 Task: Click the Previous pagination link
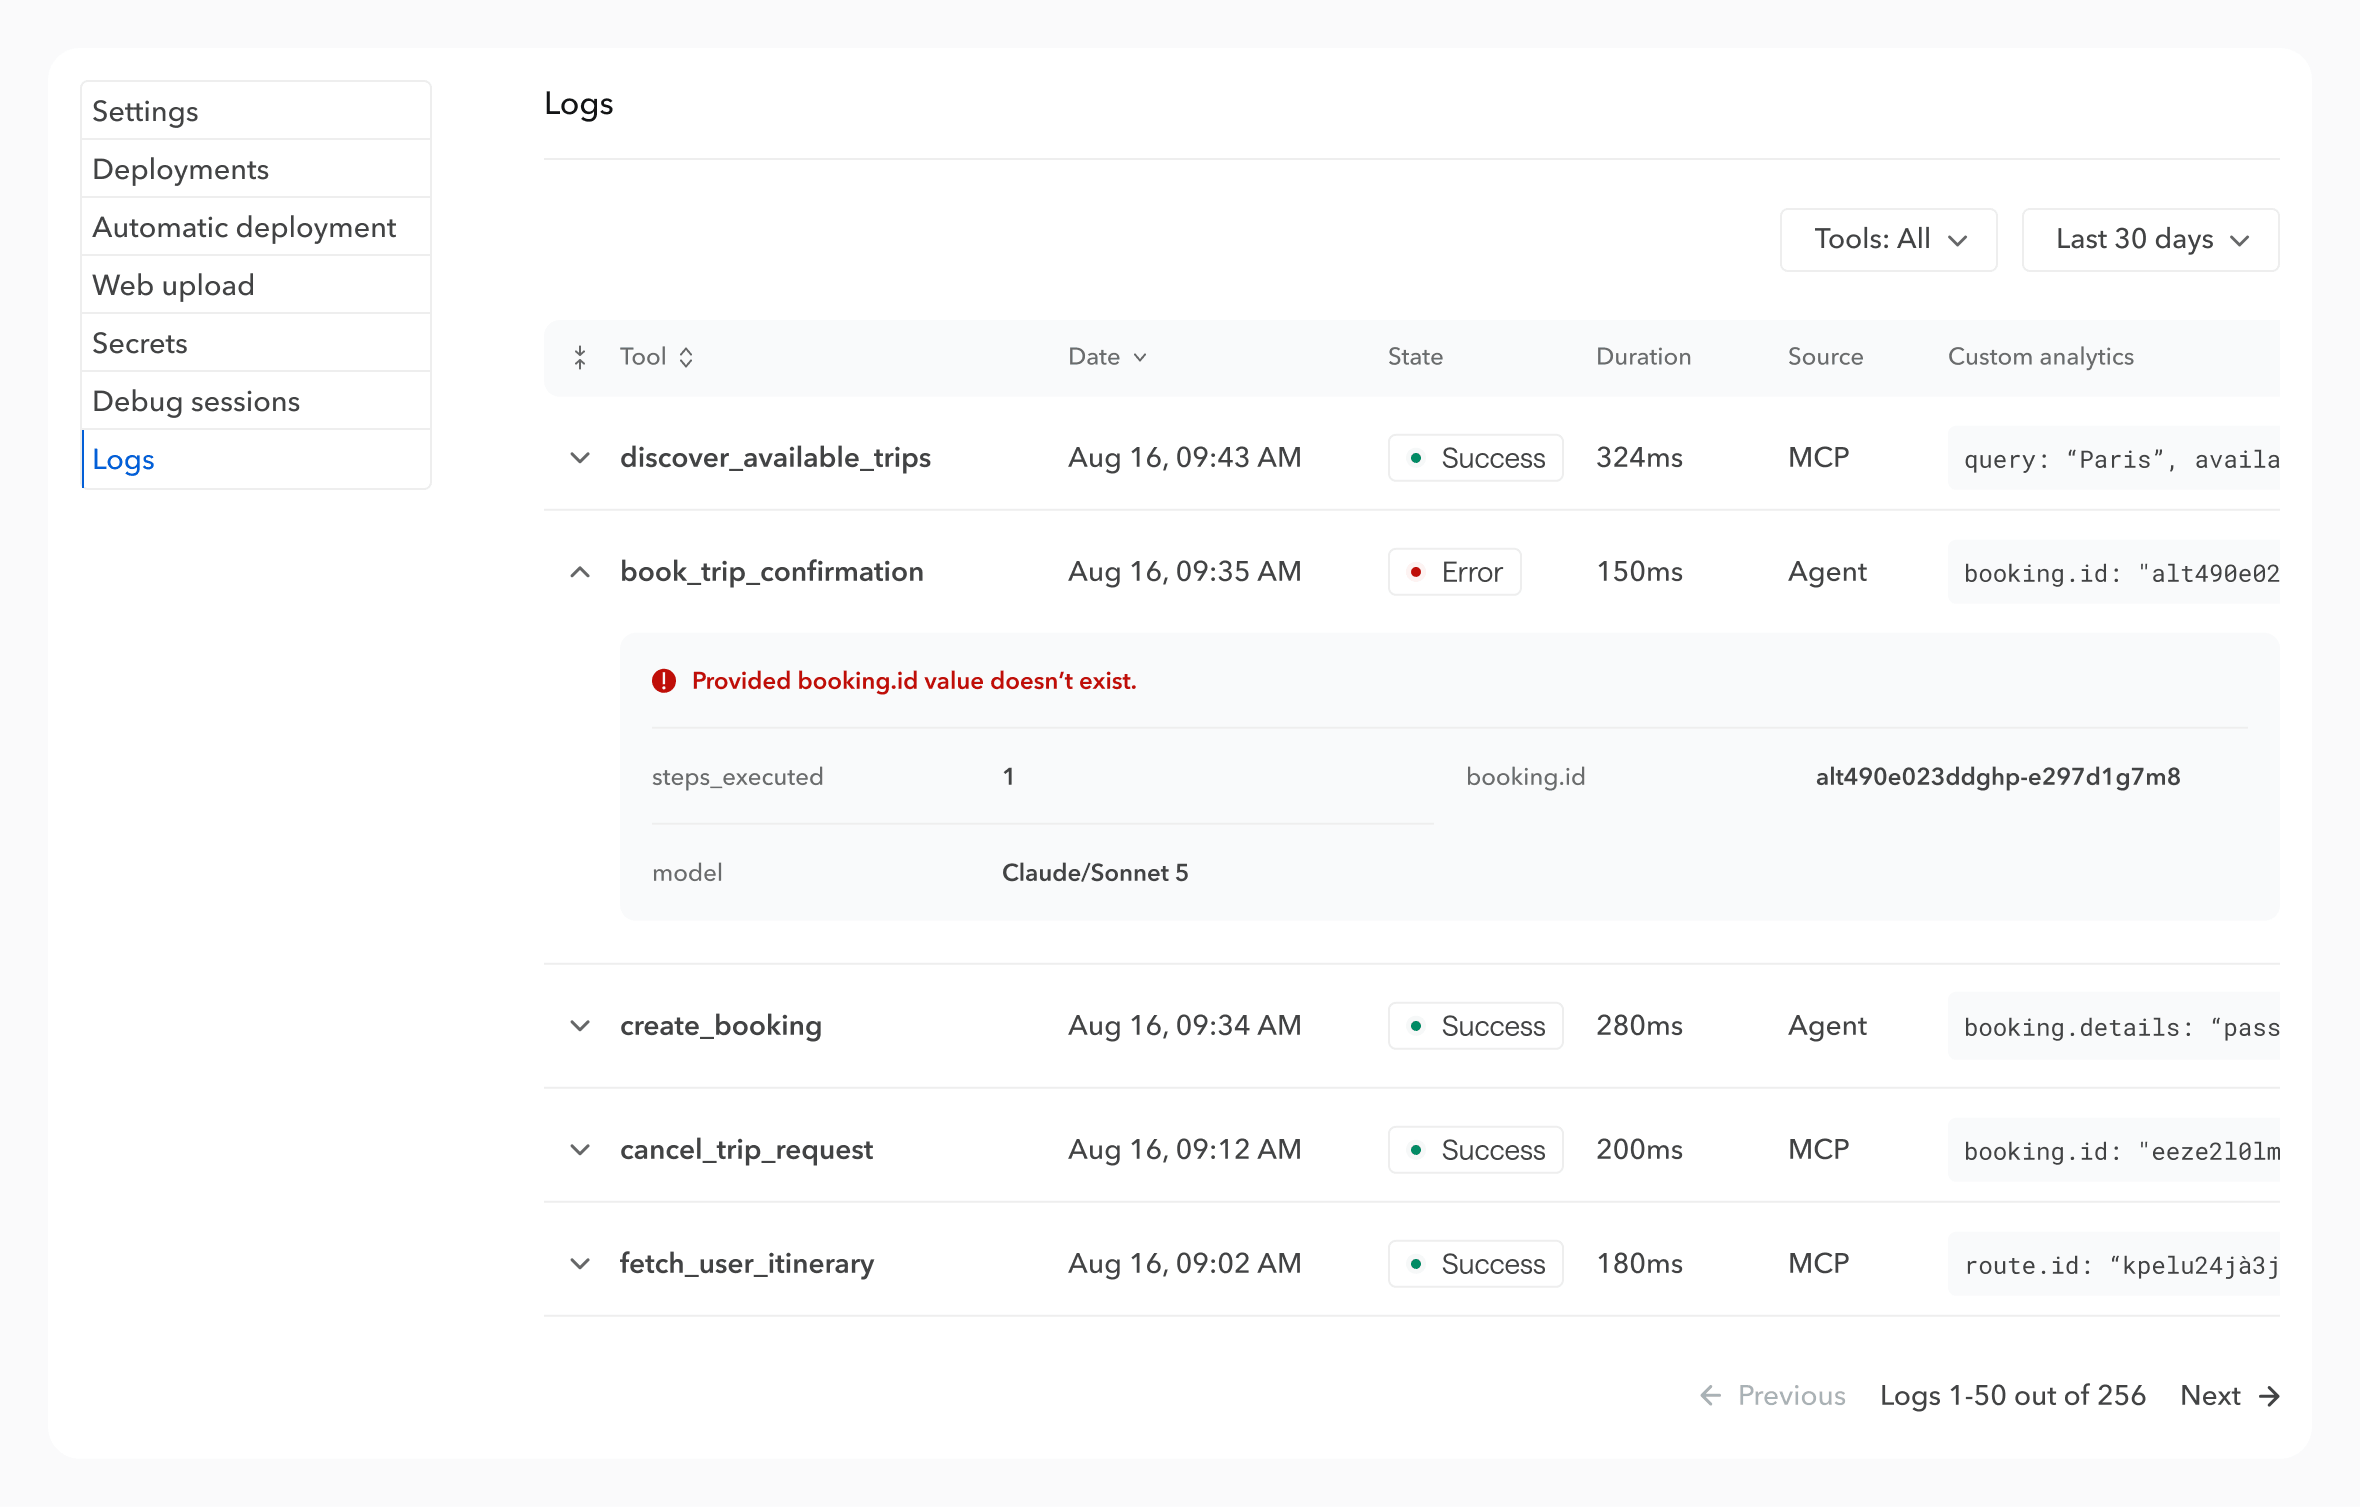click(x=1773, y=1396)
